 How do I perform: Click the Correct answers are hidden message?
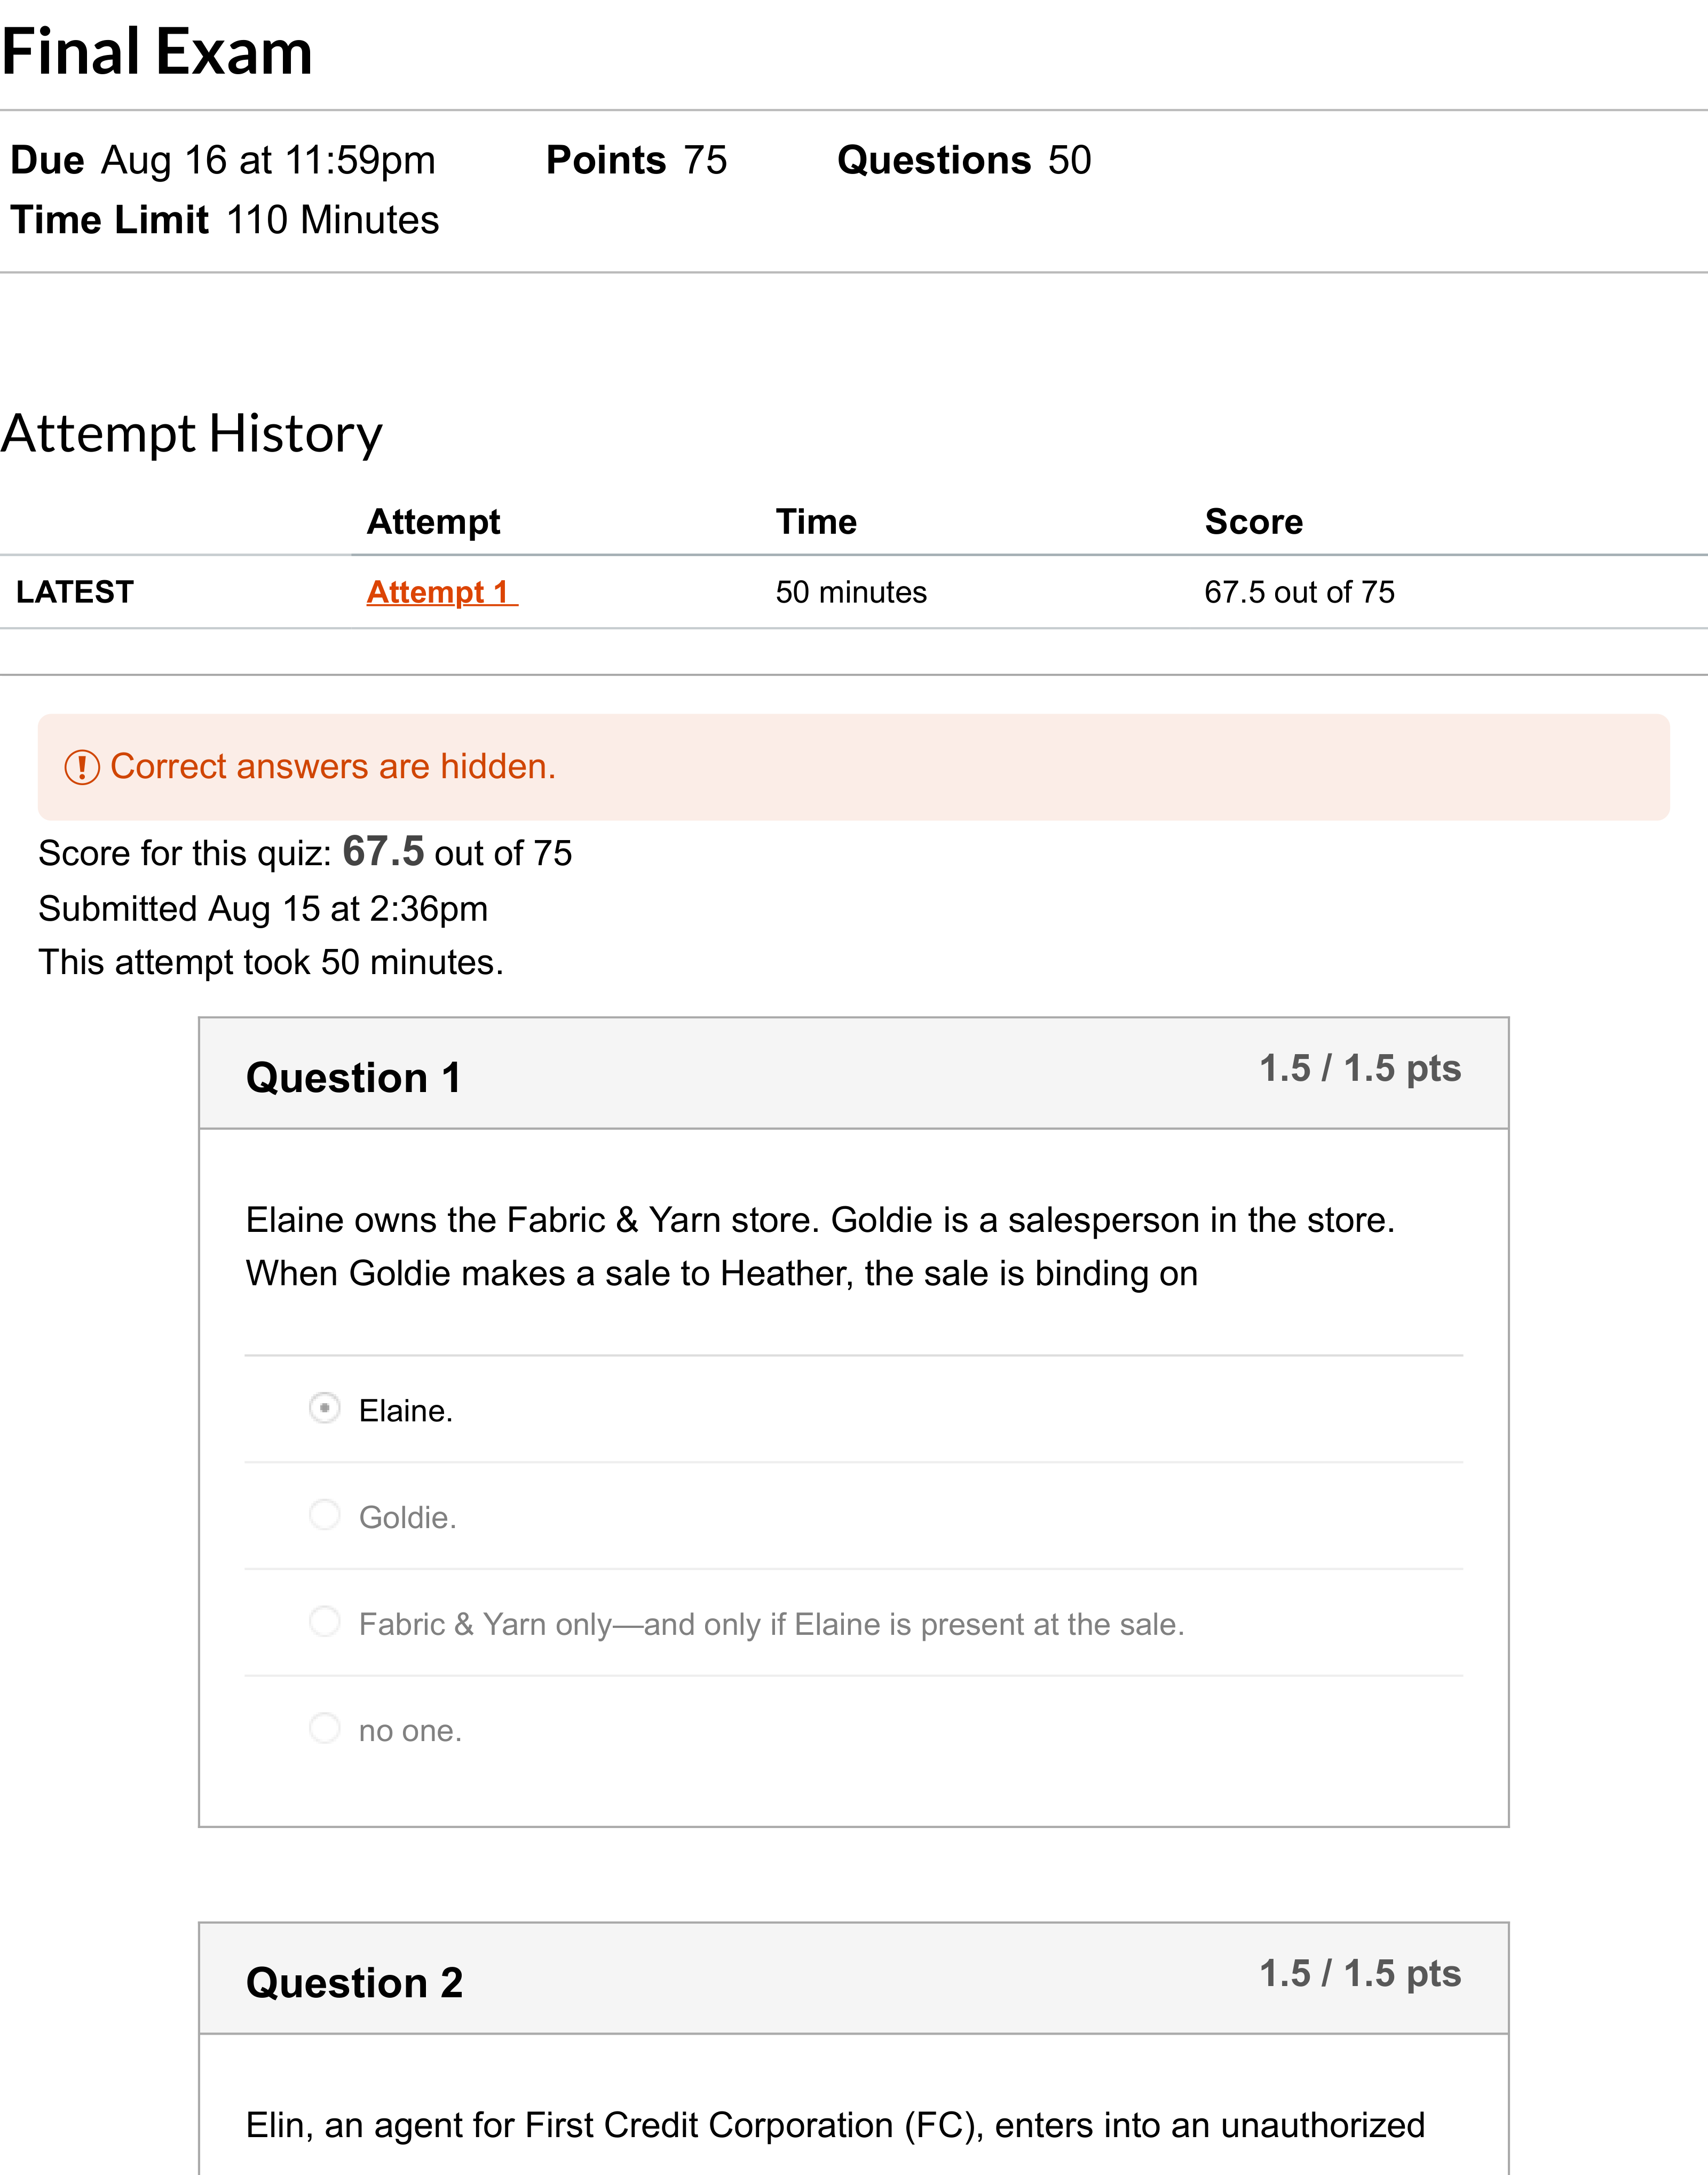(x=333, y=767)
